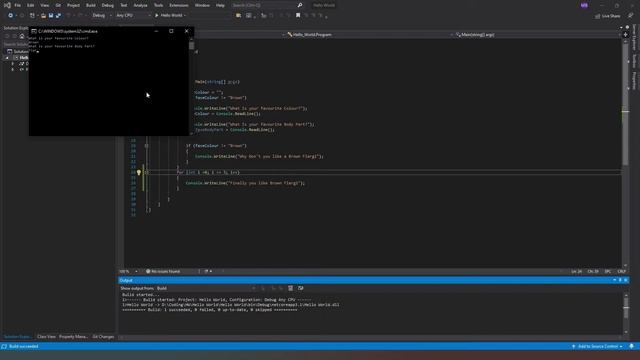Switch to the Class View tab
Screen dimensions: 640x360
click(46, 337)
